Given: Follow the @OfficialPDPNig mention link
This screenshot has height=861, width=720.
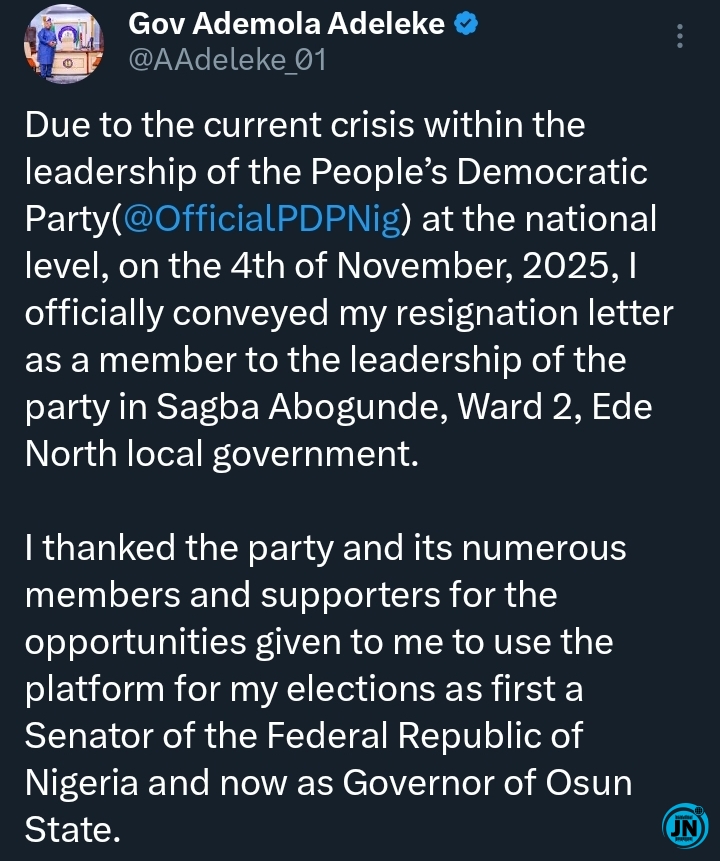Looking at the screenshot, I should [x=261, y=219].
